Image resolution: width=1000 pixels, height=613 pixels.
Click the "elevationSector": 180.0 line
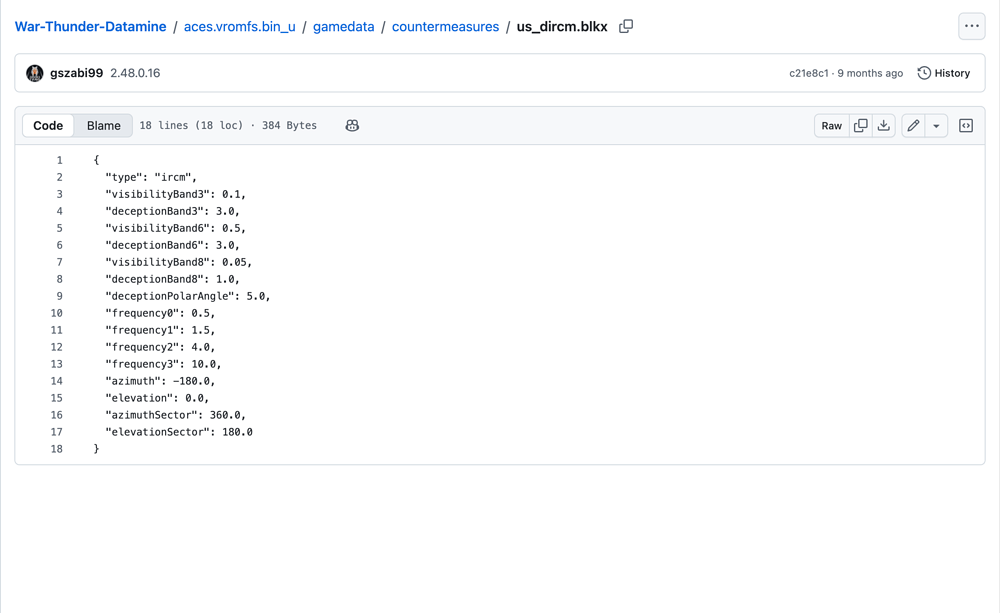click(x=179, y=432)
